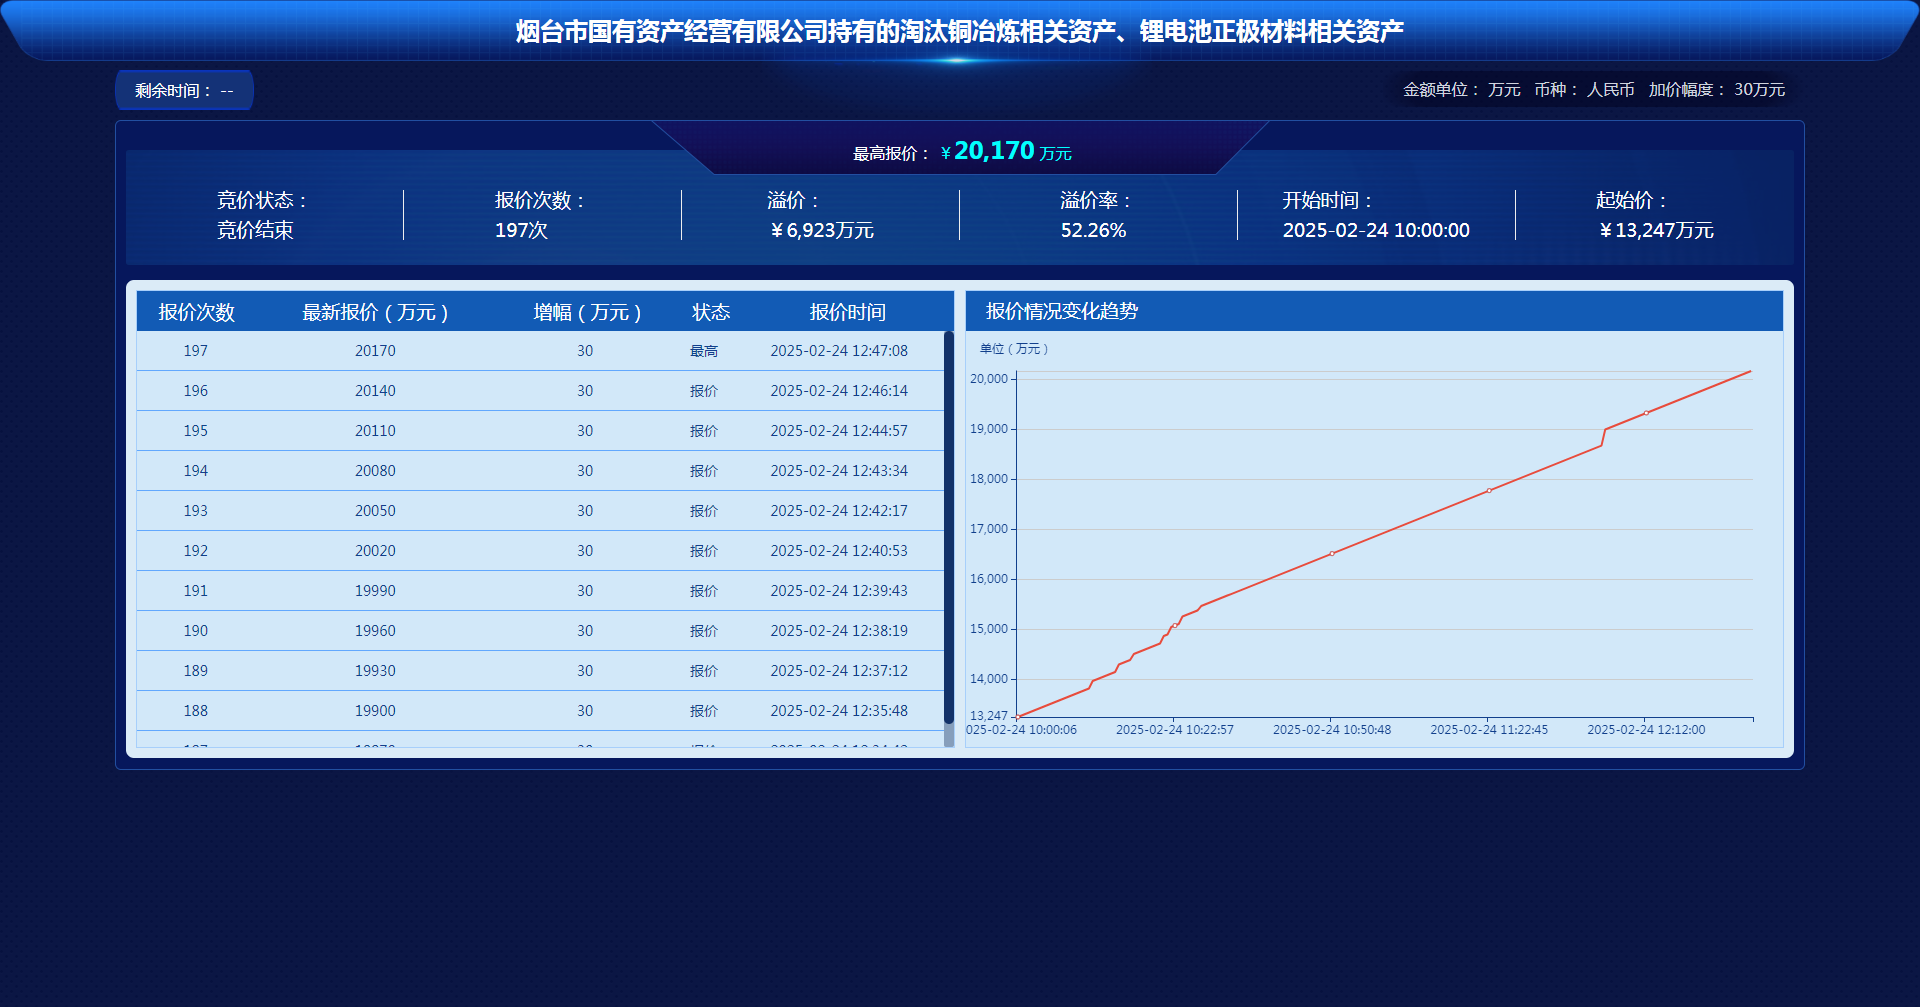Click the 状态 column header
The width and height of the screenshot is (1920, 1007).
pos(711,312)
